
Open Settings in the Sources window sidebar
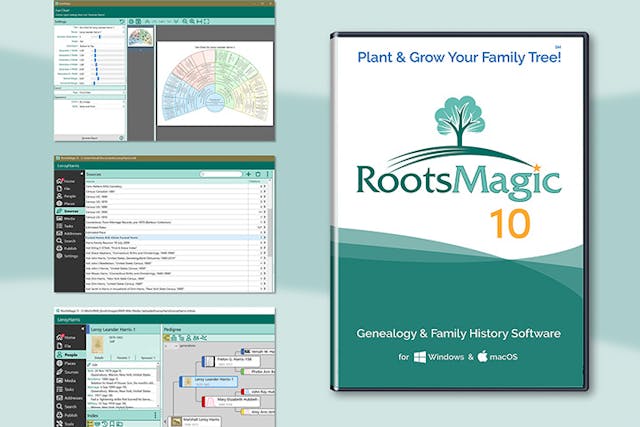pyautogui.click(x=67, y=256)
